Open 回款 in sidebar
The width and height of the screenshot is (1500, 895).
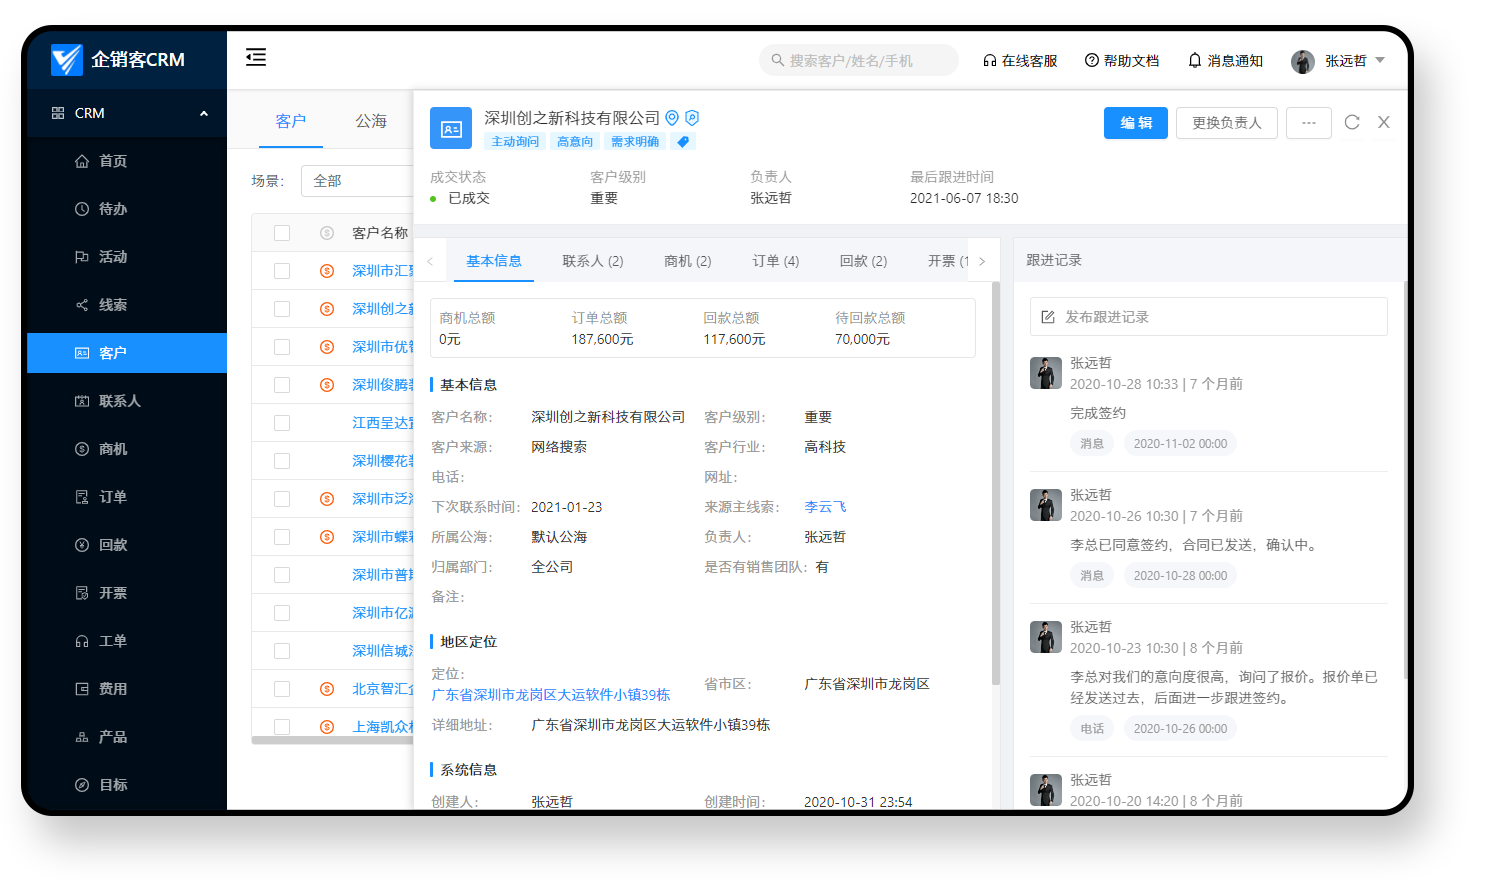(127, 545)
